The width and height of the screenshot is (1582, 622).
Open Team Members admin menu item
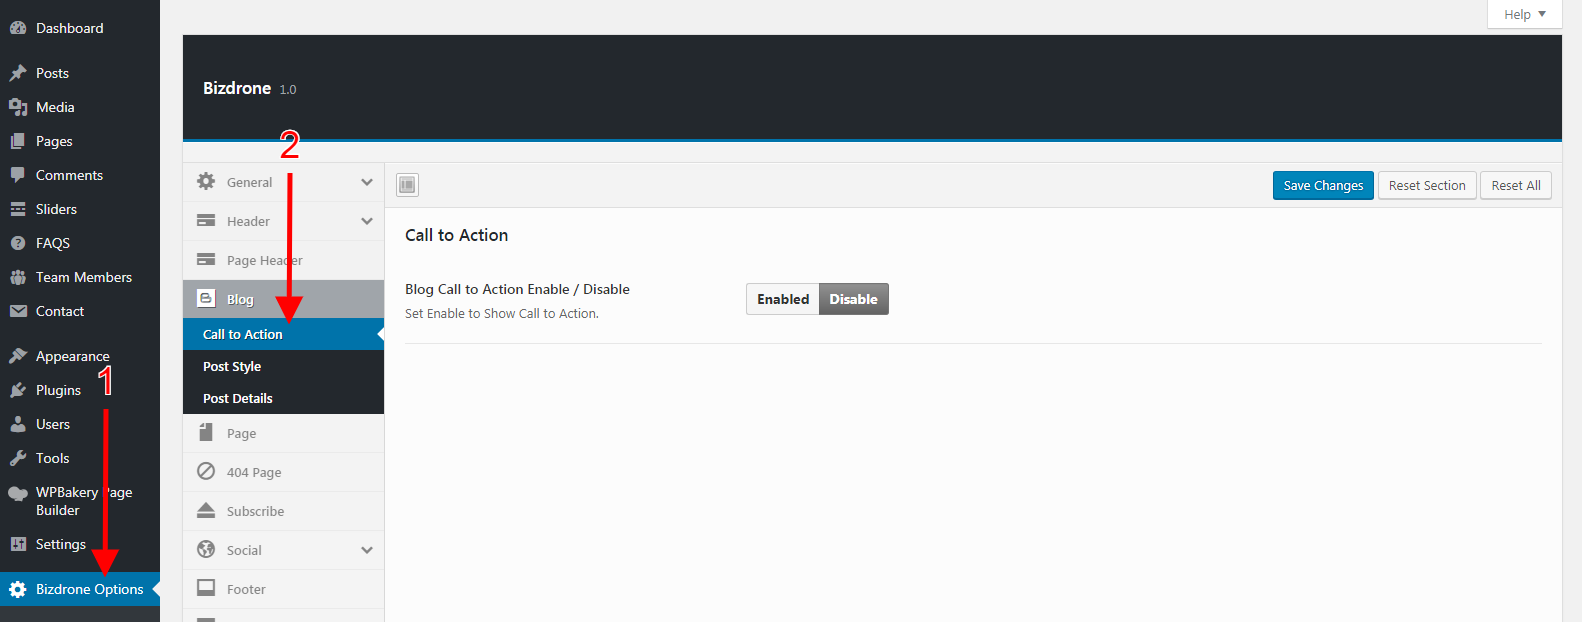pos(80,277)
